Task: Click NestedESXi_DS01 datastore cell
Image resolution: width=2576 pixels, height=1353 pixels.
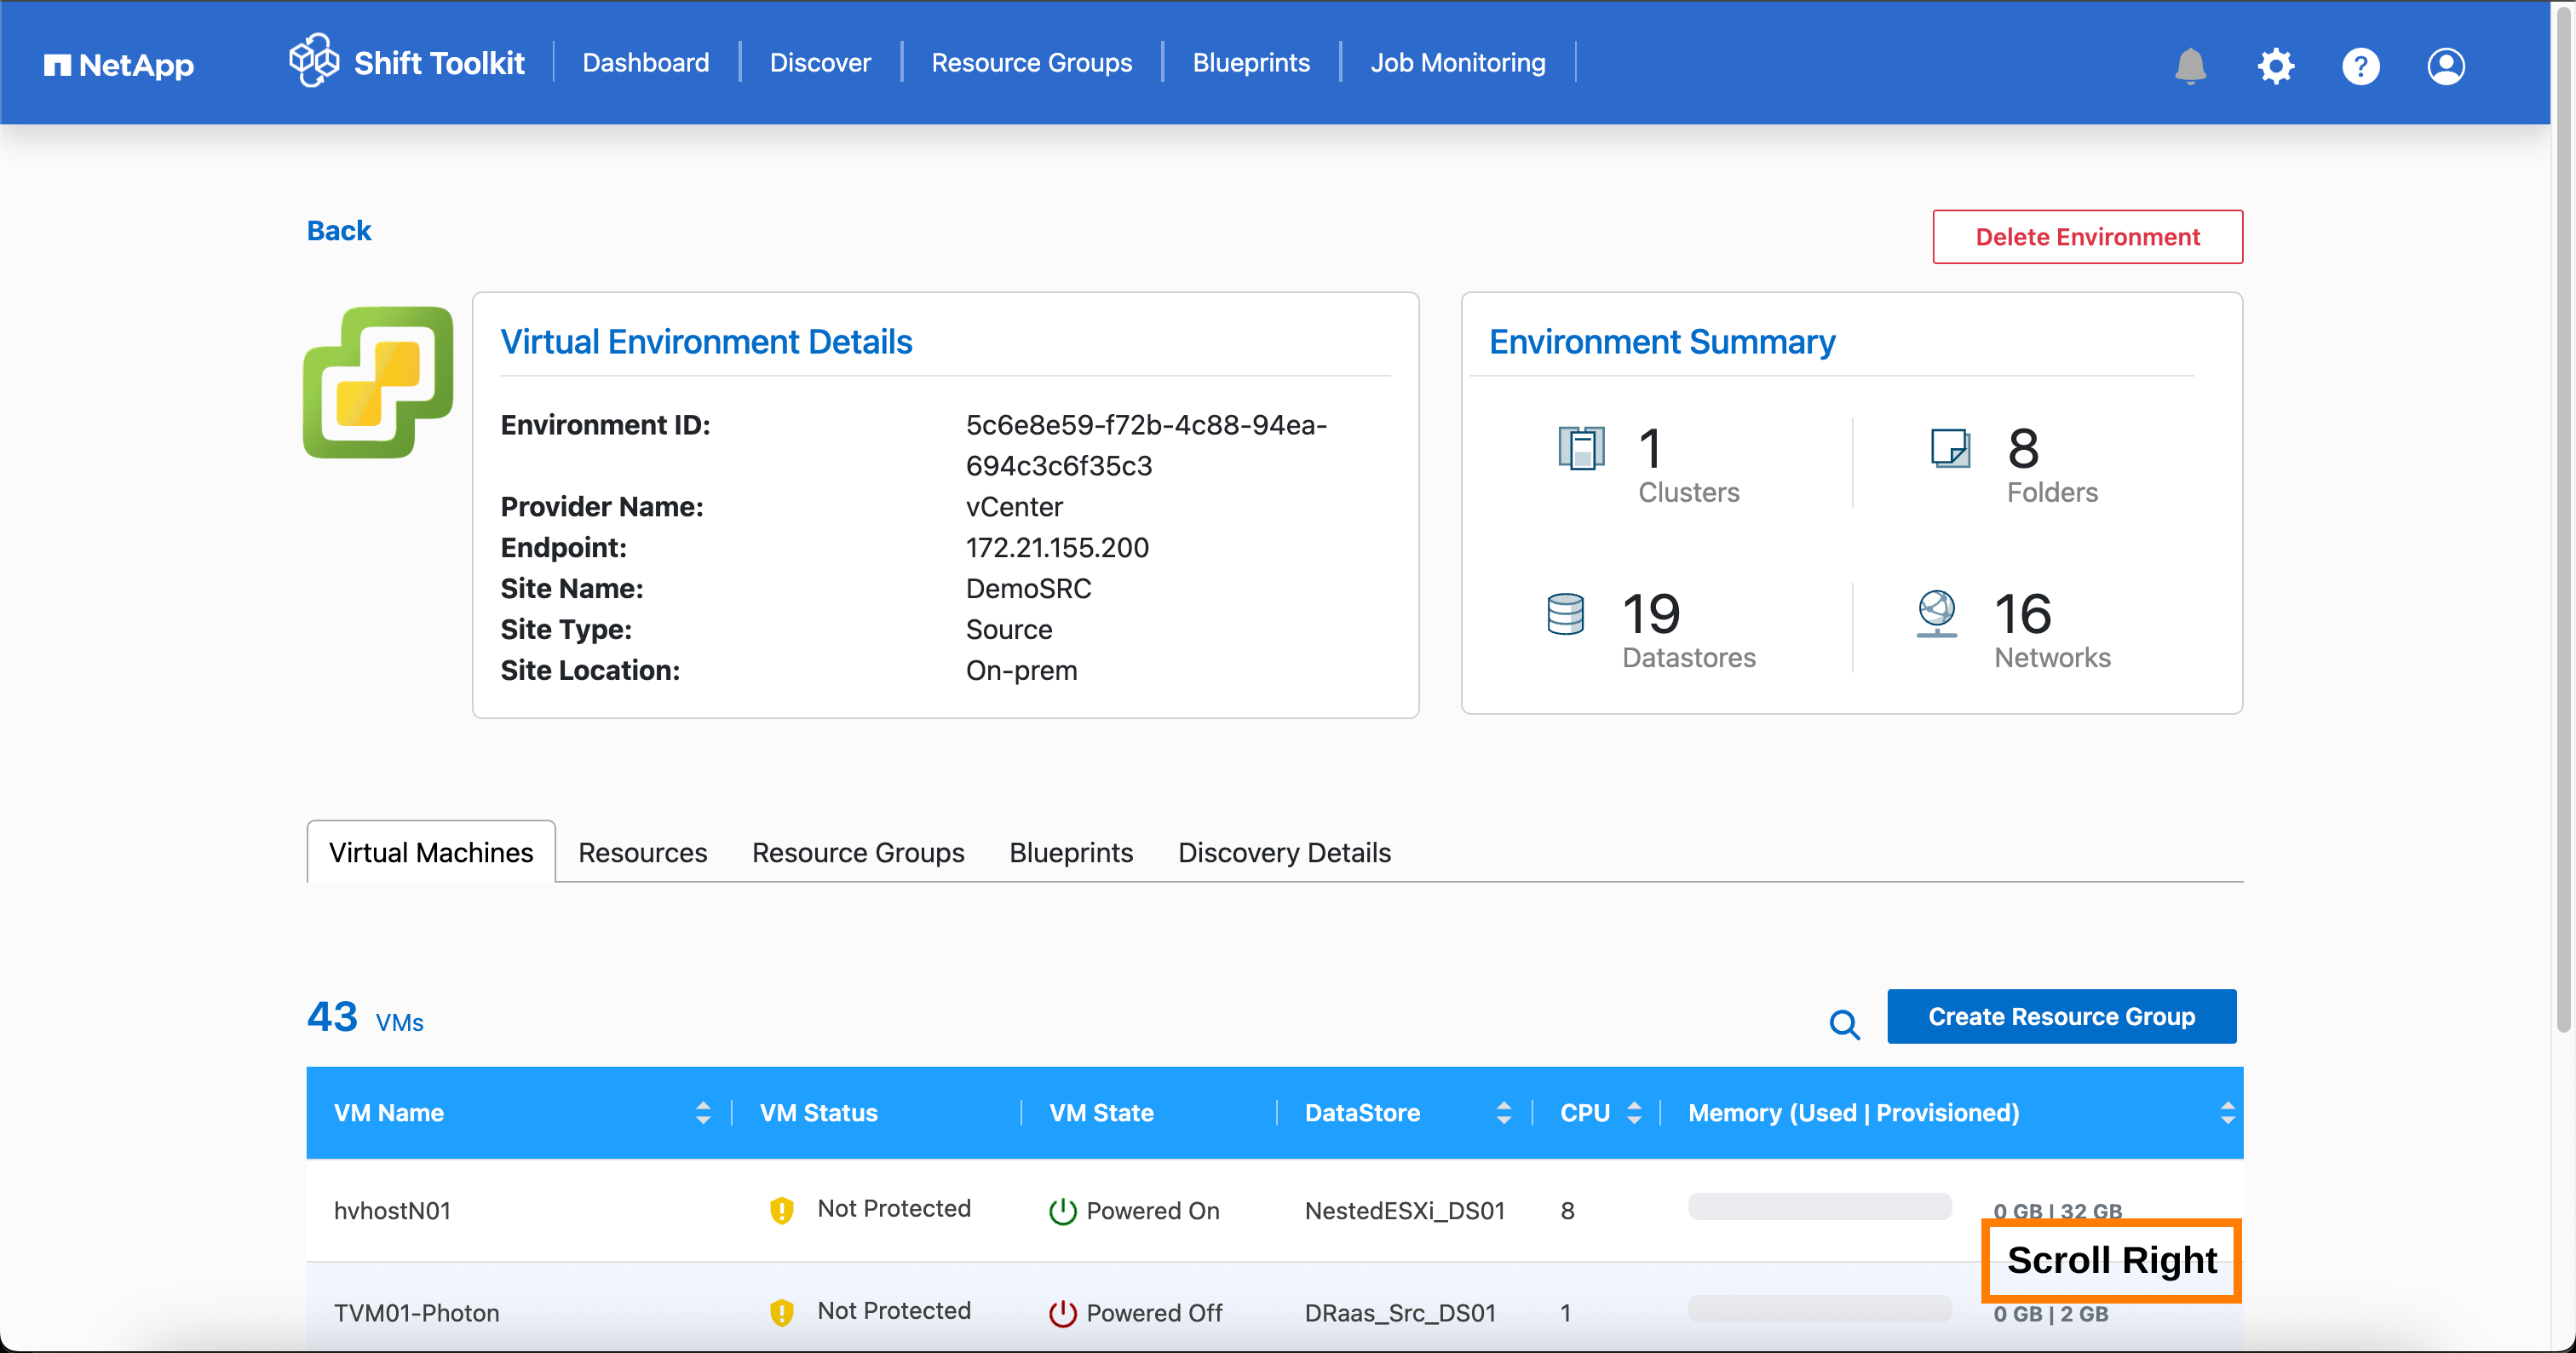Action: click(x=1404, y=1211)
